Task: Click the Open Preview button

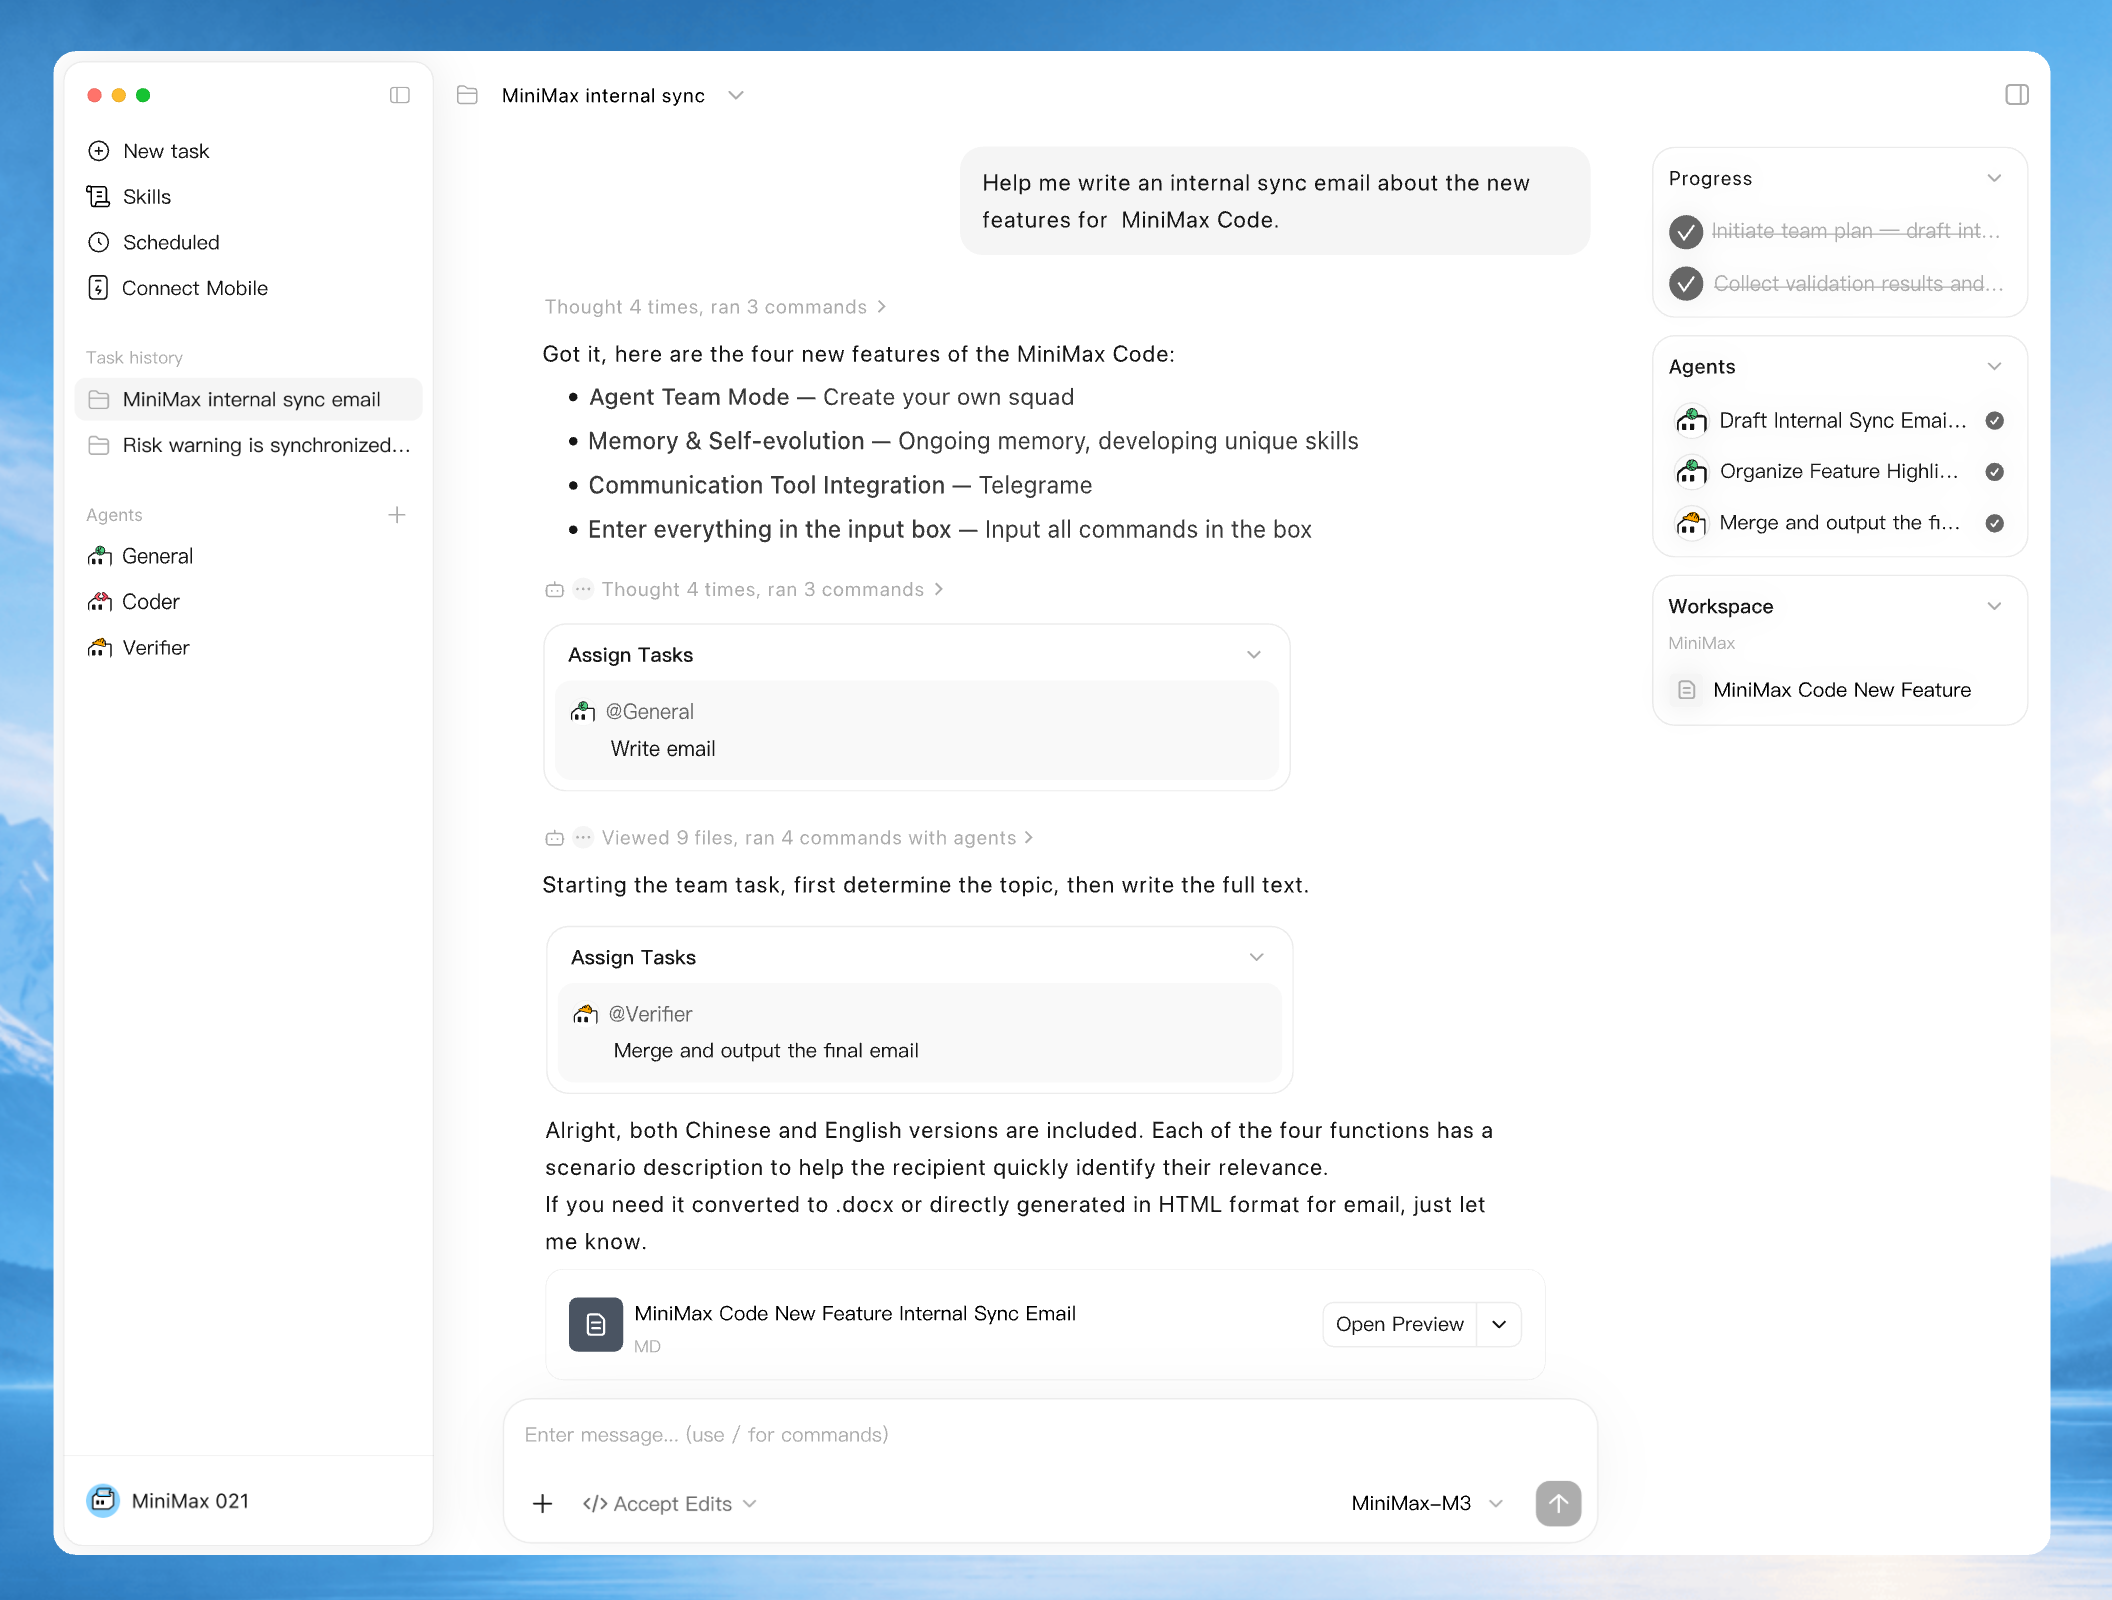Action: pos(1399,1324)
